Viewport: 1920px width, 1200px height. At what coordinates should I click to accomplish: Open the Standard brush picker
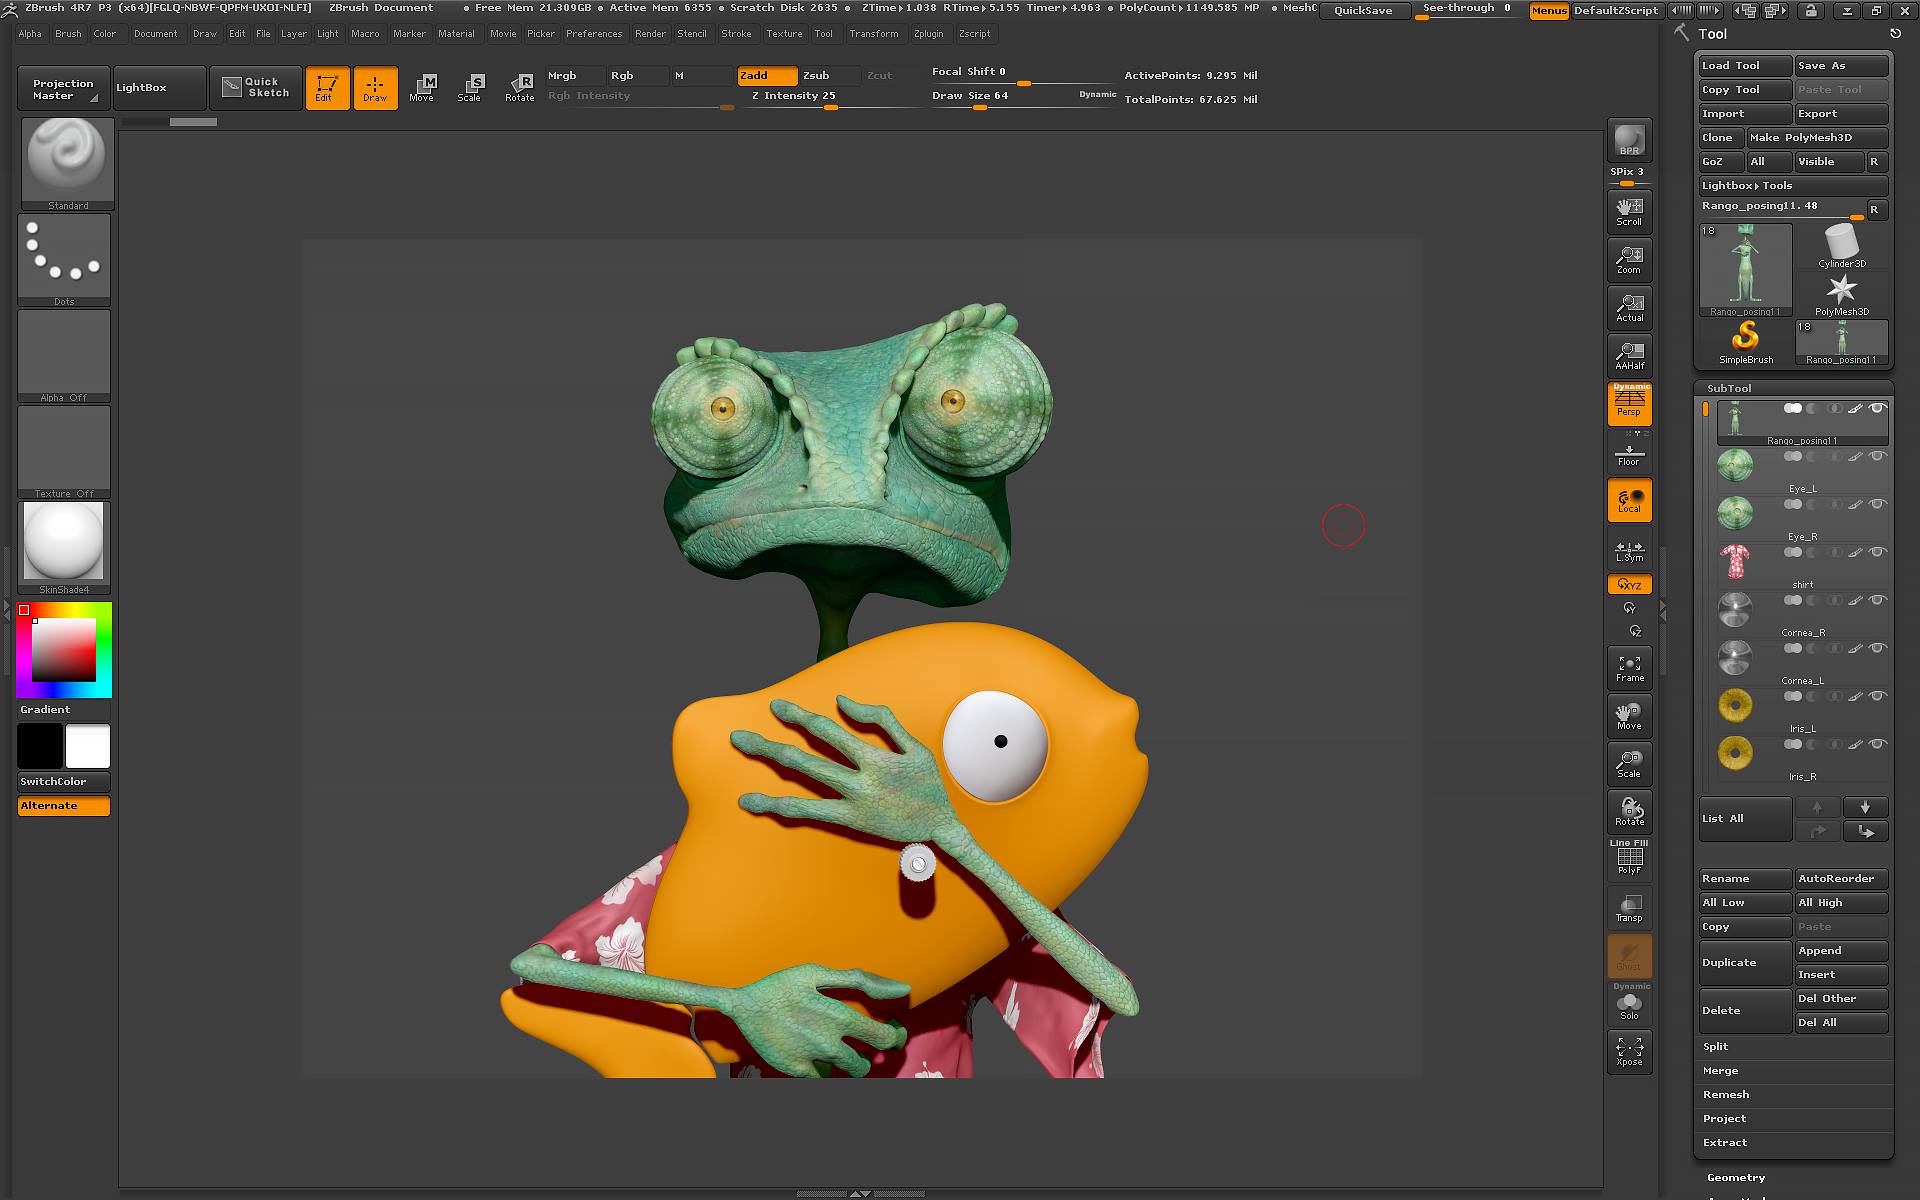click(66, 164)
